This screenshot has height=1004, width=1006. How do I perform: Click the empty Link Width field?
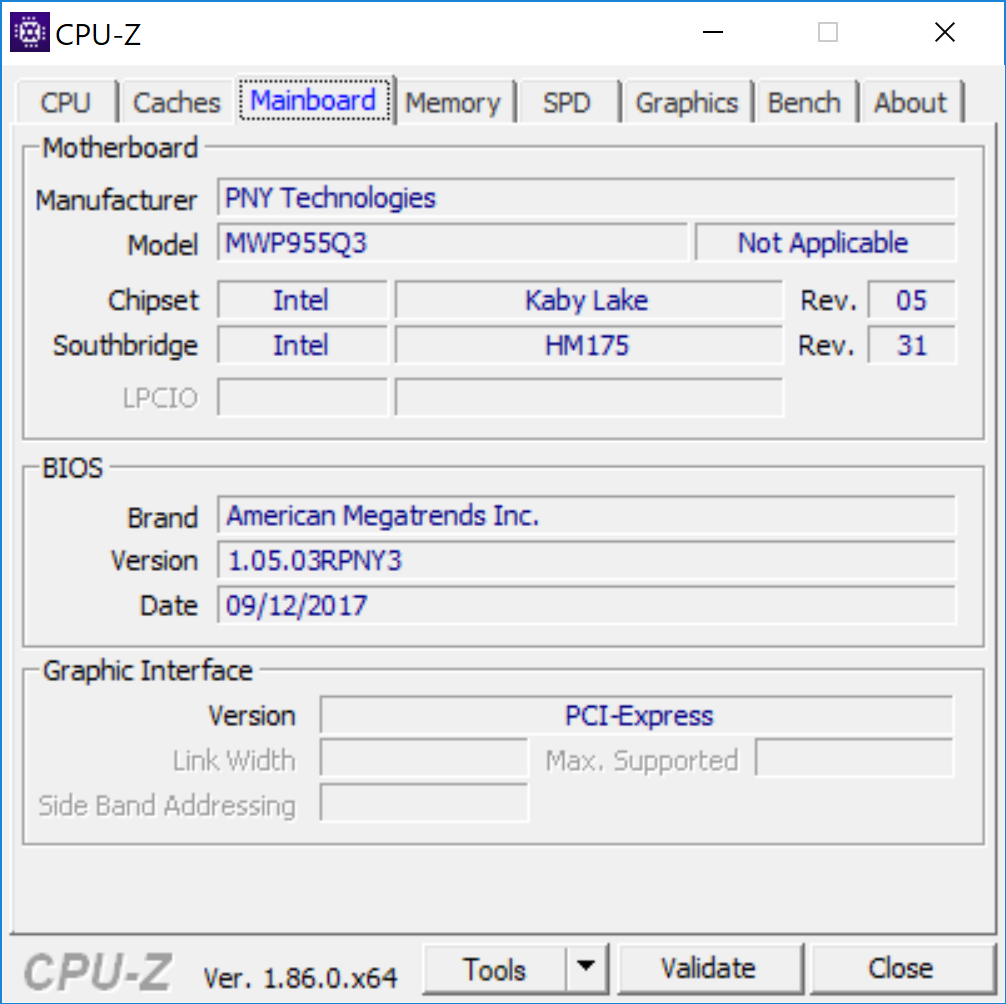click(x=424, y=759)
